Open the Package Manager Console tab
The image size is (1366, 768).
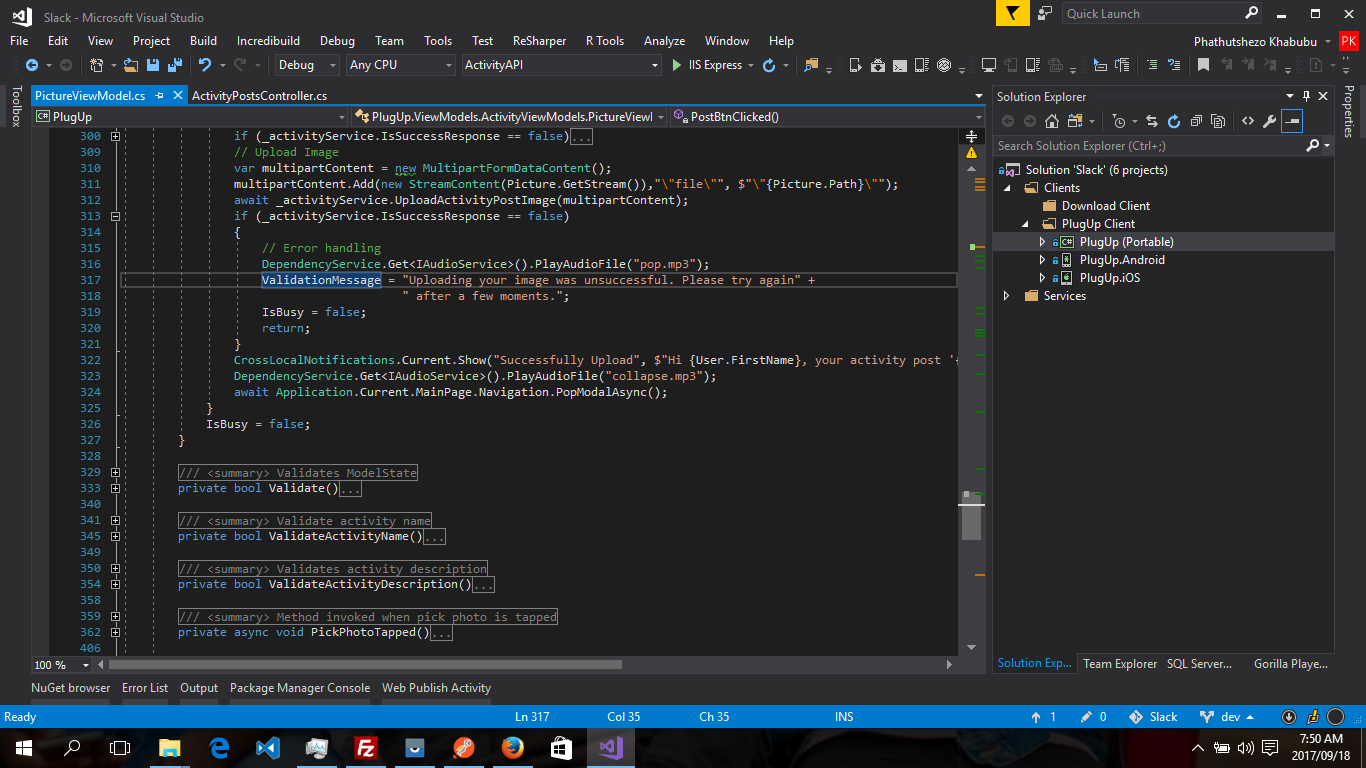click(300, 688)
